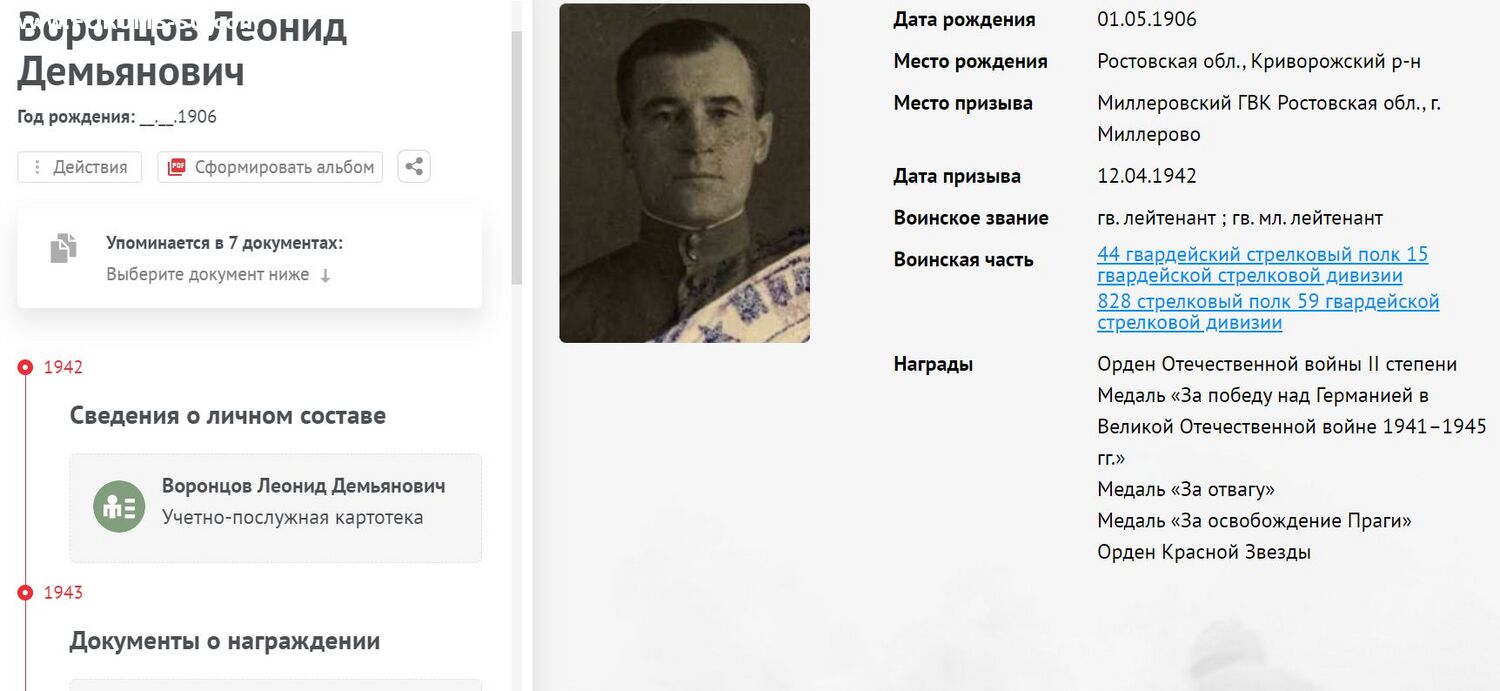The image size is (1500, 691).
Task: Open 828 стрелковый полк link
Action: (x=1268, y=312)
